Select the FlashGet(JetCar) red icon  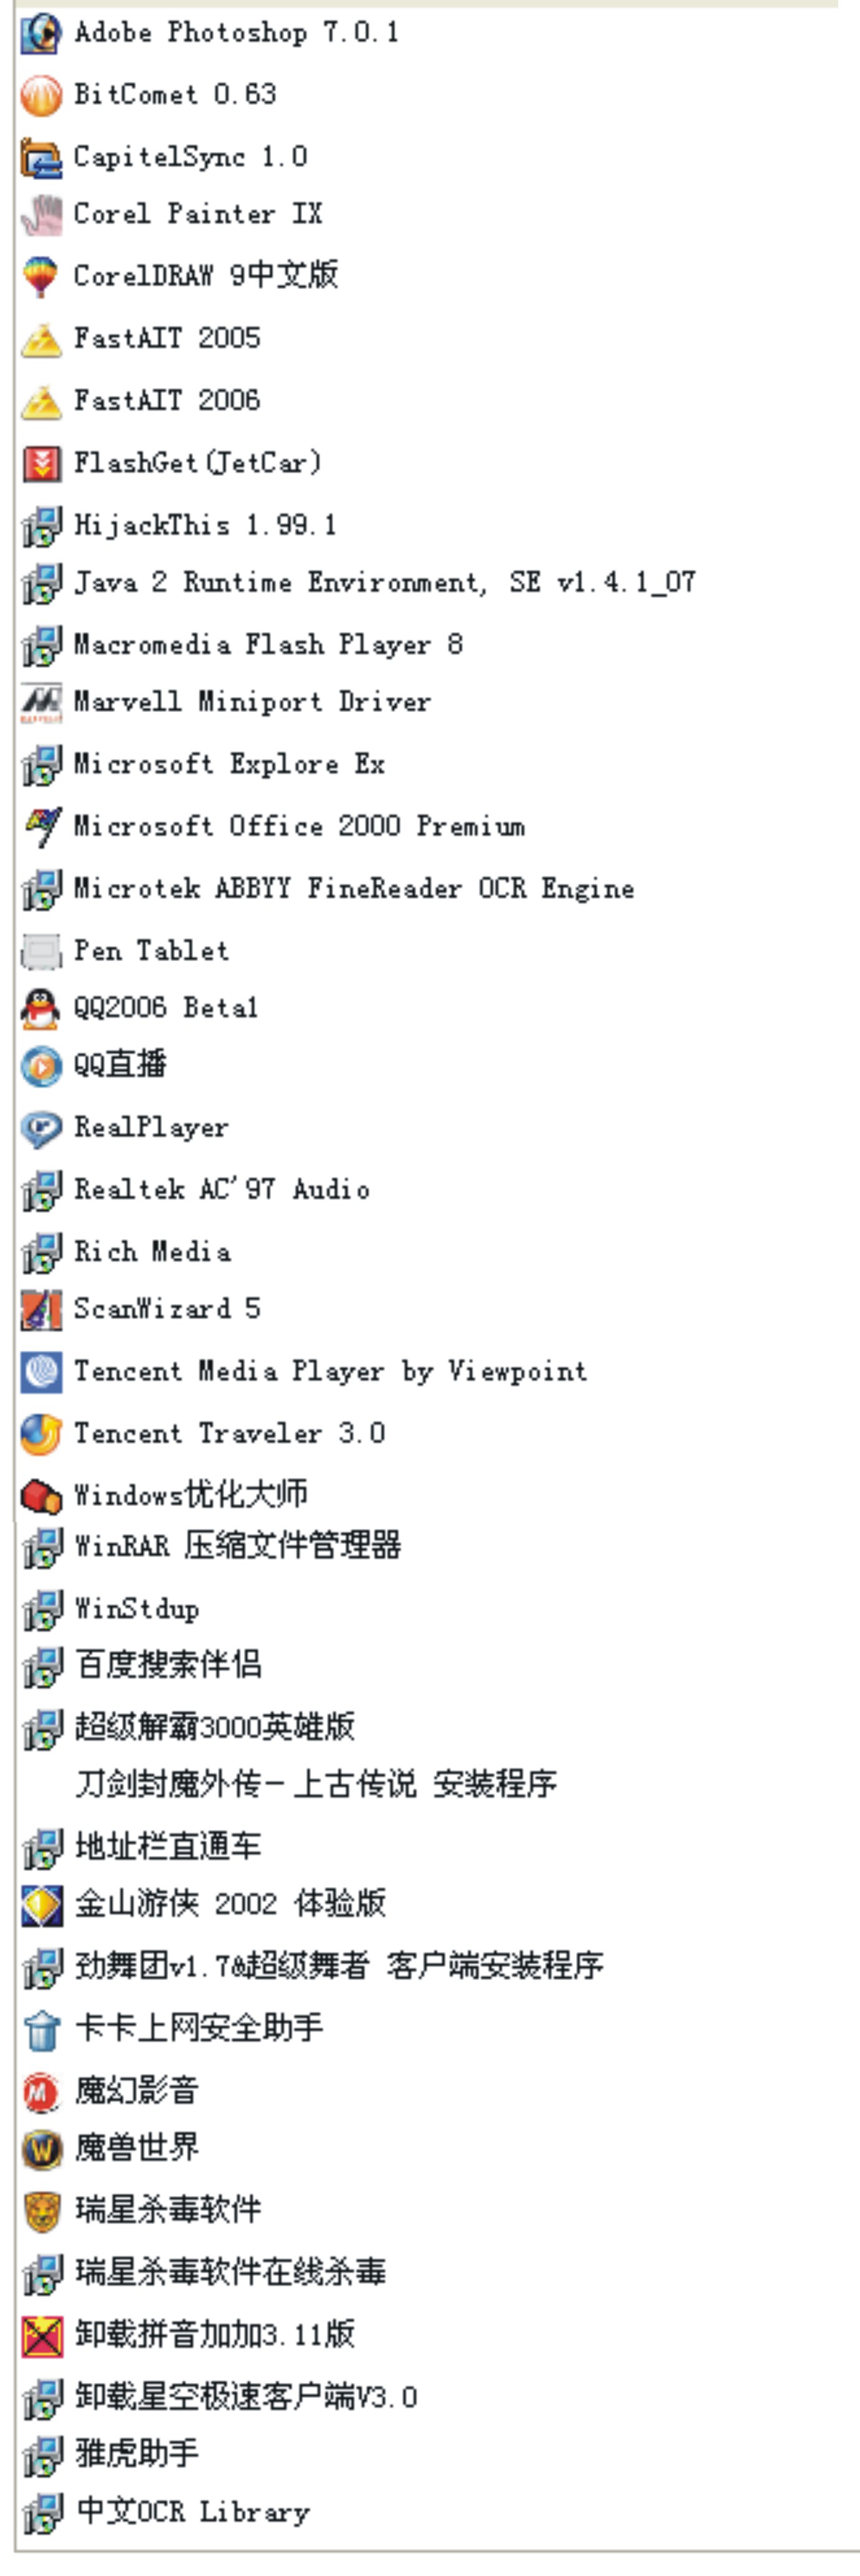point(41,463)
